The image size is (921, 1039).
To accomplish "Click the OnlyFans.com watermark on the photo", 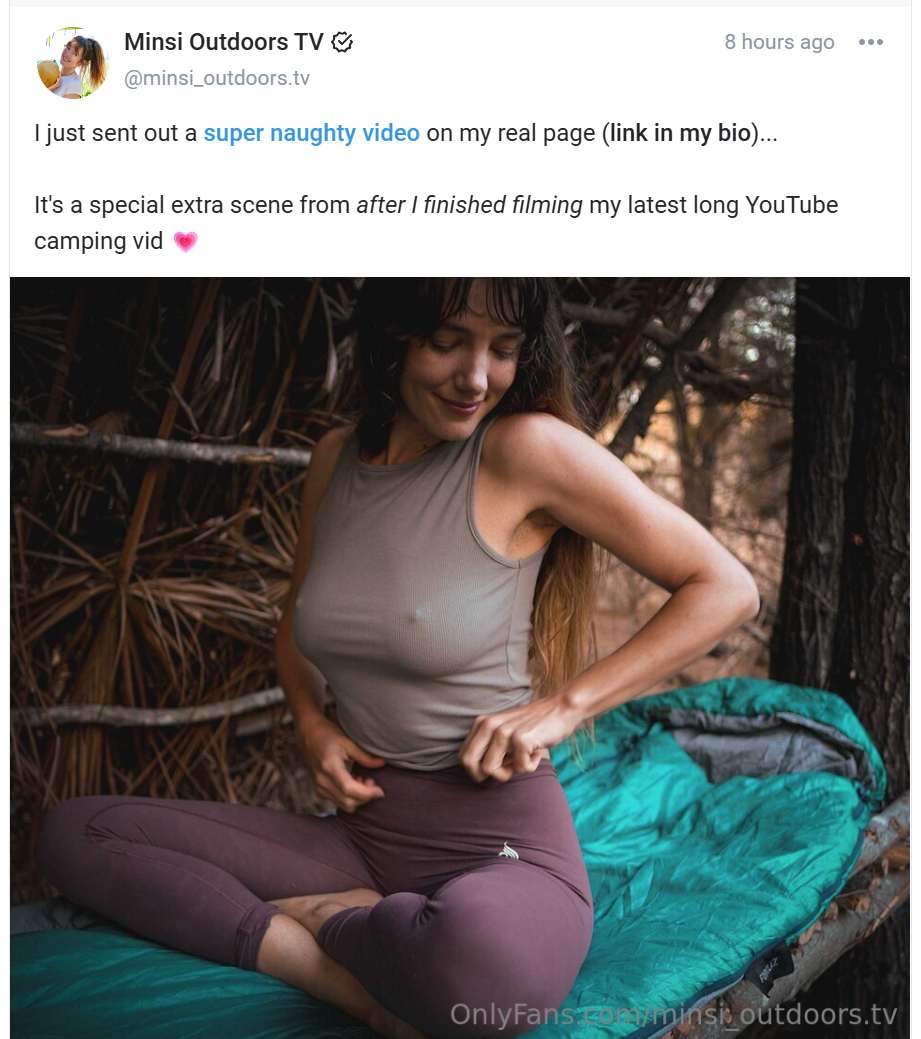I will (673, 1015).
